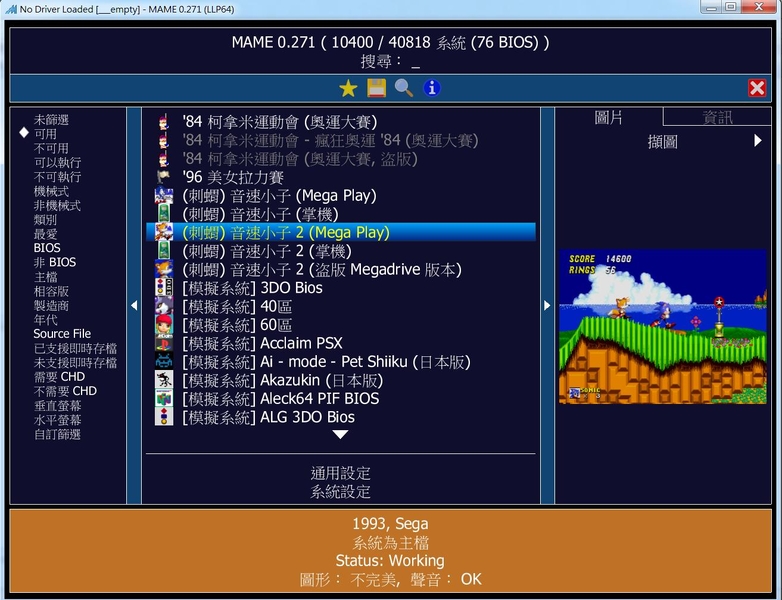Image resolution: width=782 pixels, height=600 pixels.
Task: Select the 垂直螢幕 filter
Action: [57, 405]
